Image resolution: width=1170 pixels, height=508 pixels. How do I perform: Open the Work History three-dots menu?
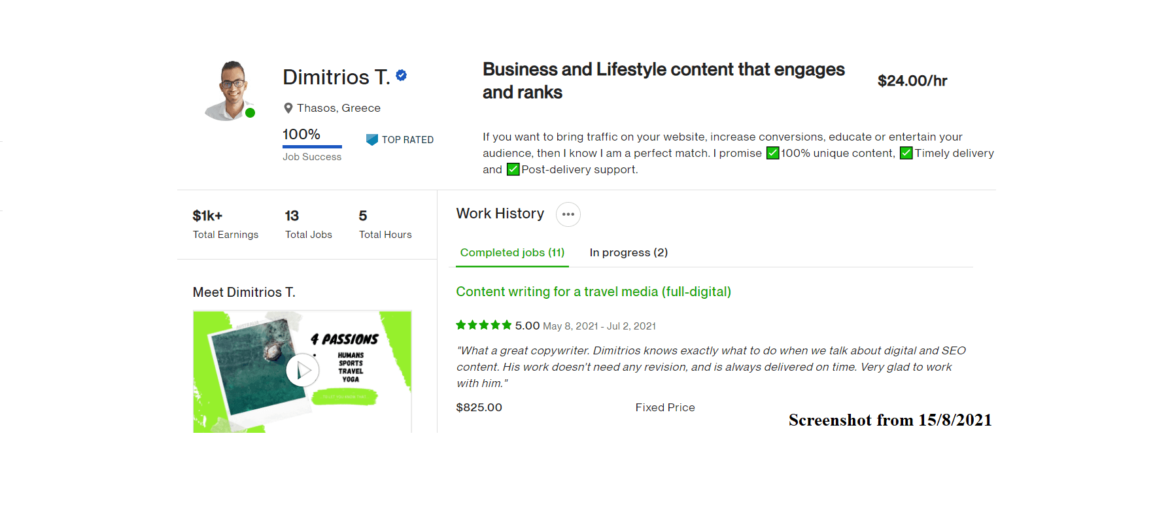click(x=568, y=214)
